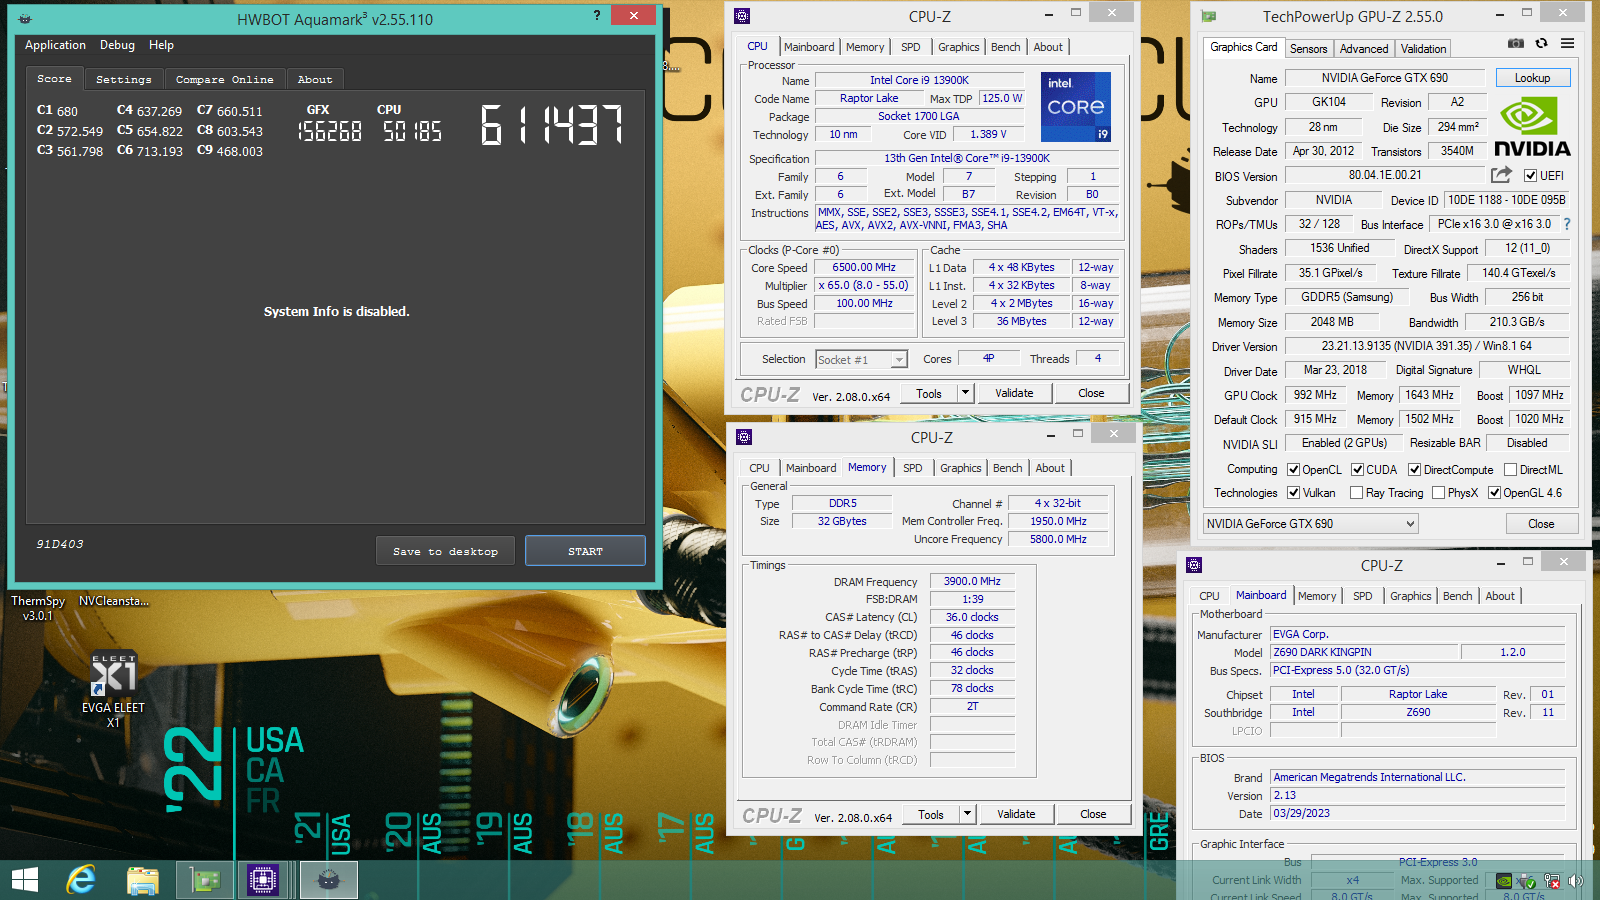The image size is (1600, 900).
Task: Launch Internet Explorer from the taskbar
Action: [x=81, y=880]
